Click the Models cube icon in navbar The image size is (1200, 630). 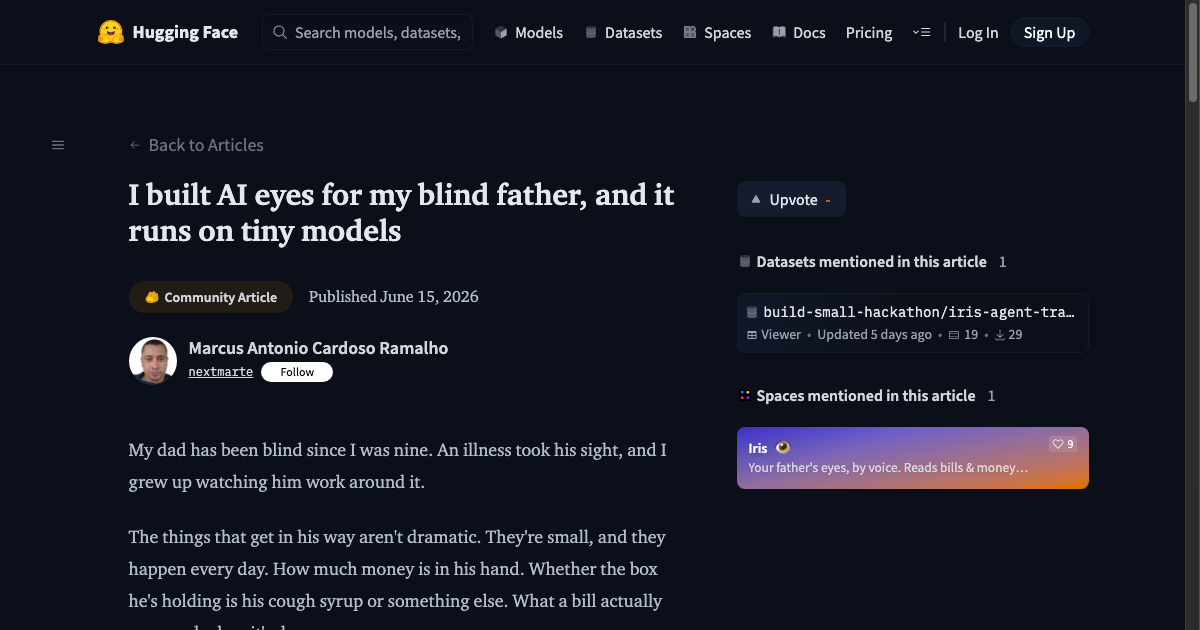[x=501, y=32]
